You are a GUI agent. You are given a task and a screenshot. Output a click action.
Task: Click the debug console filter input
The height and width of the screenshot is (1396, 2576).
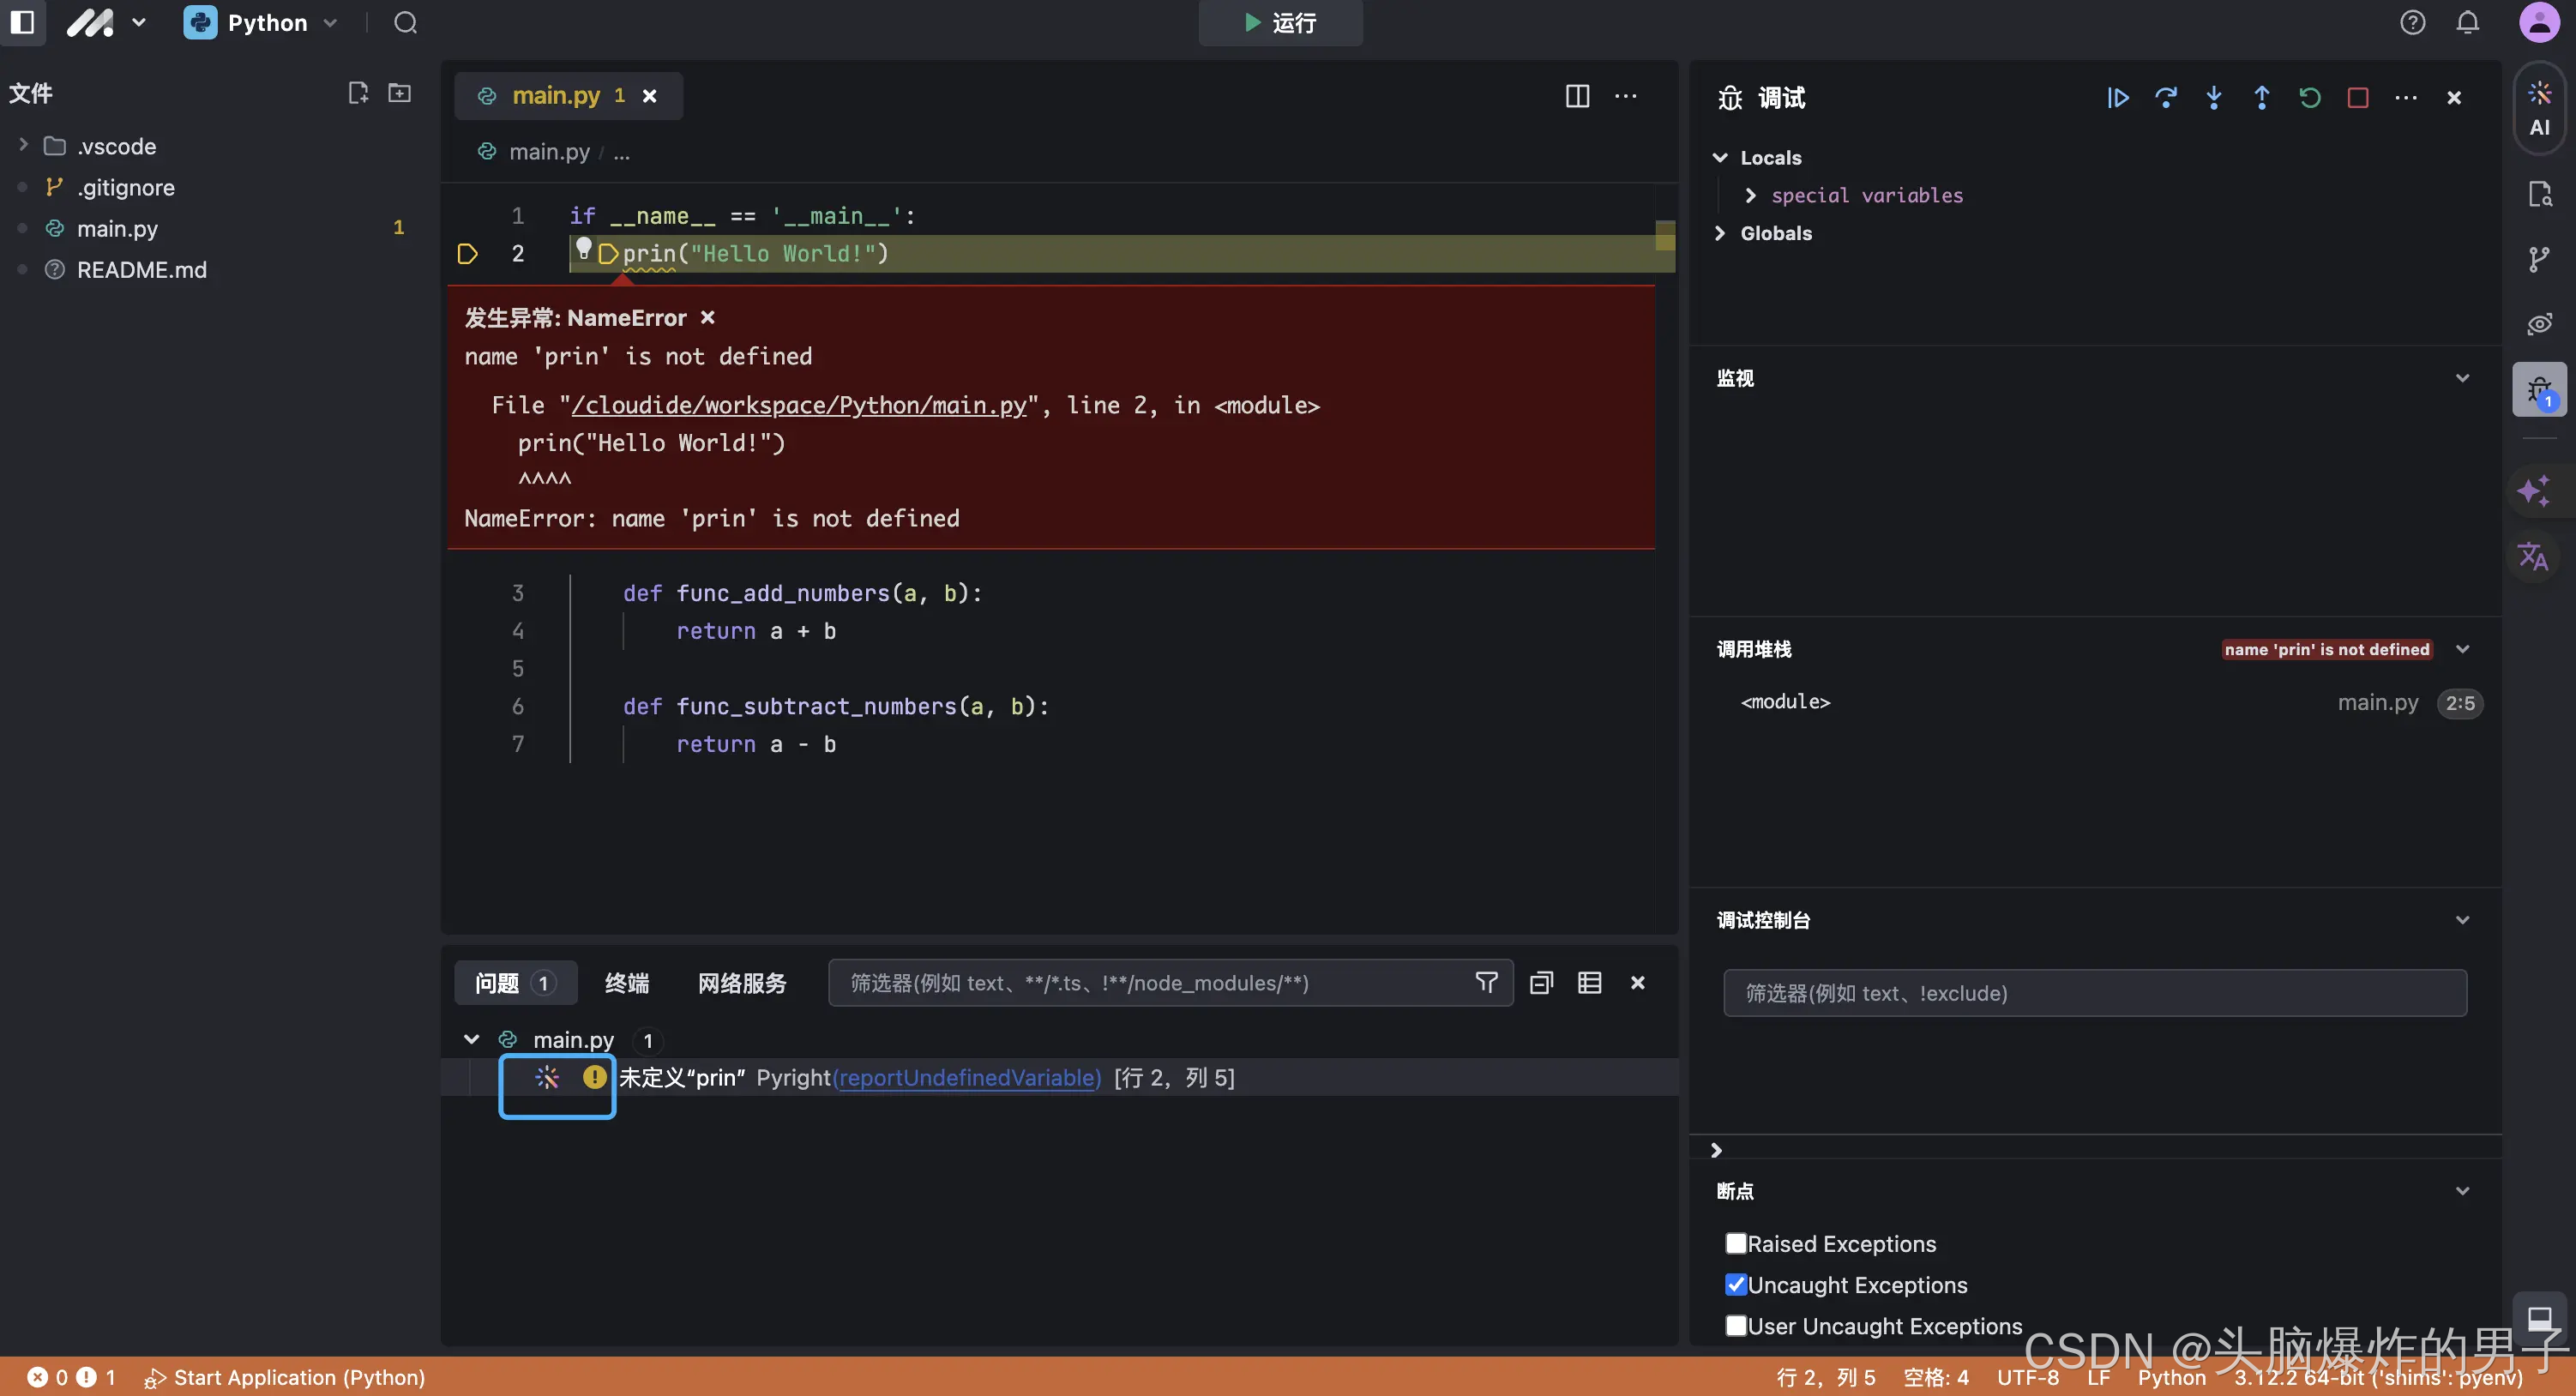coord(2094,993)
